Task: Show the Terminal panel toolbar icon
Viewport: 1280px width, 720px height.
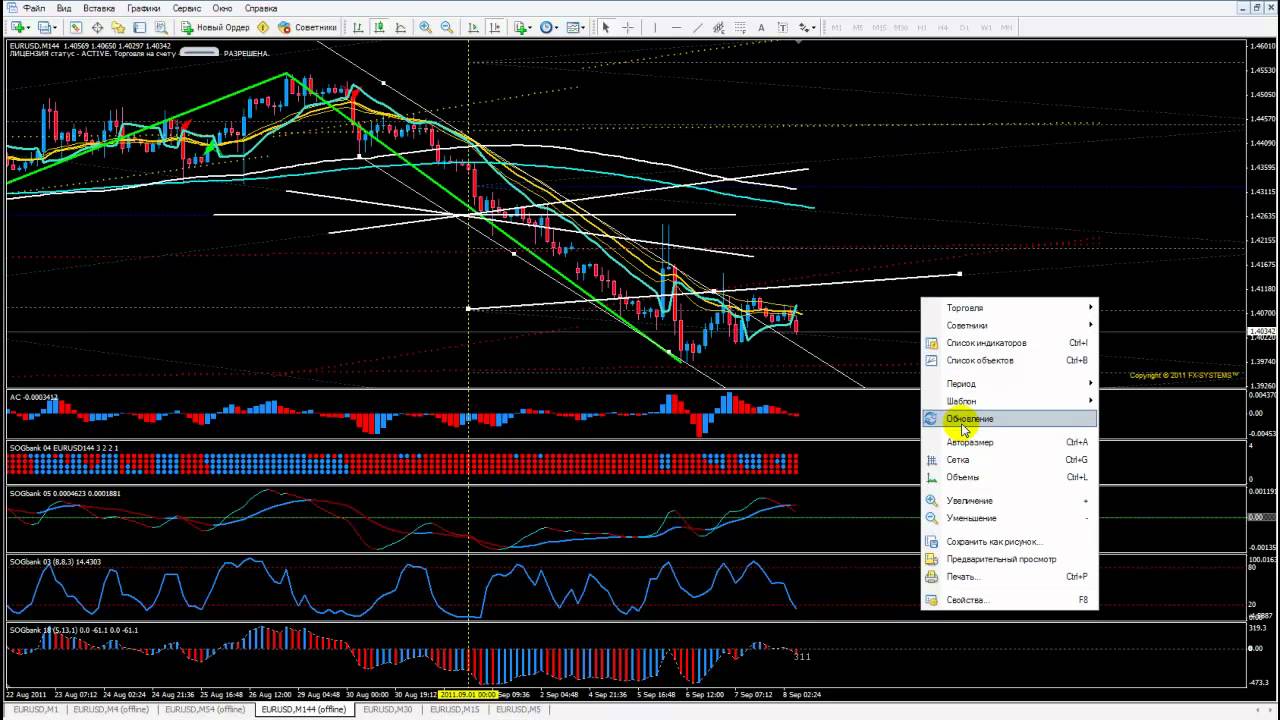Action: 139,28
